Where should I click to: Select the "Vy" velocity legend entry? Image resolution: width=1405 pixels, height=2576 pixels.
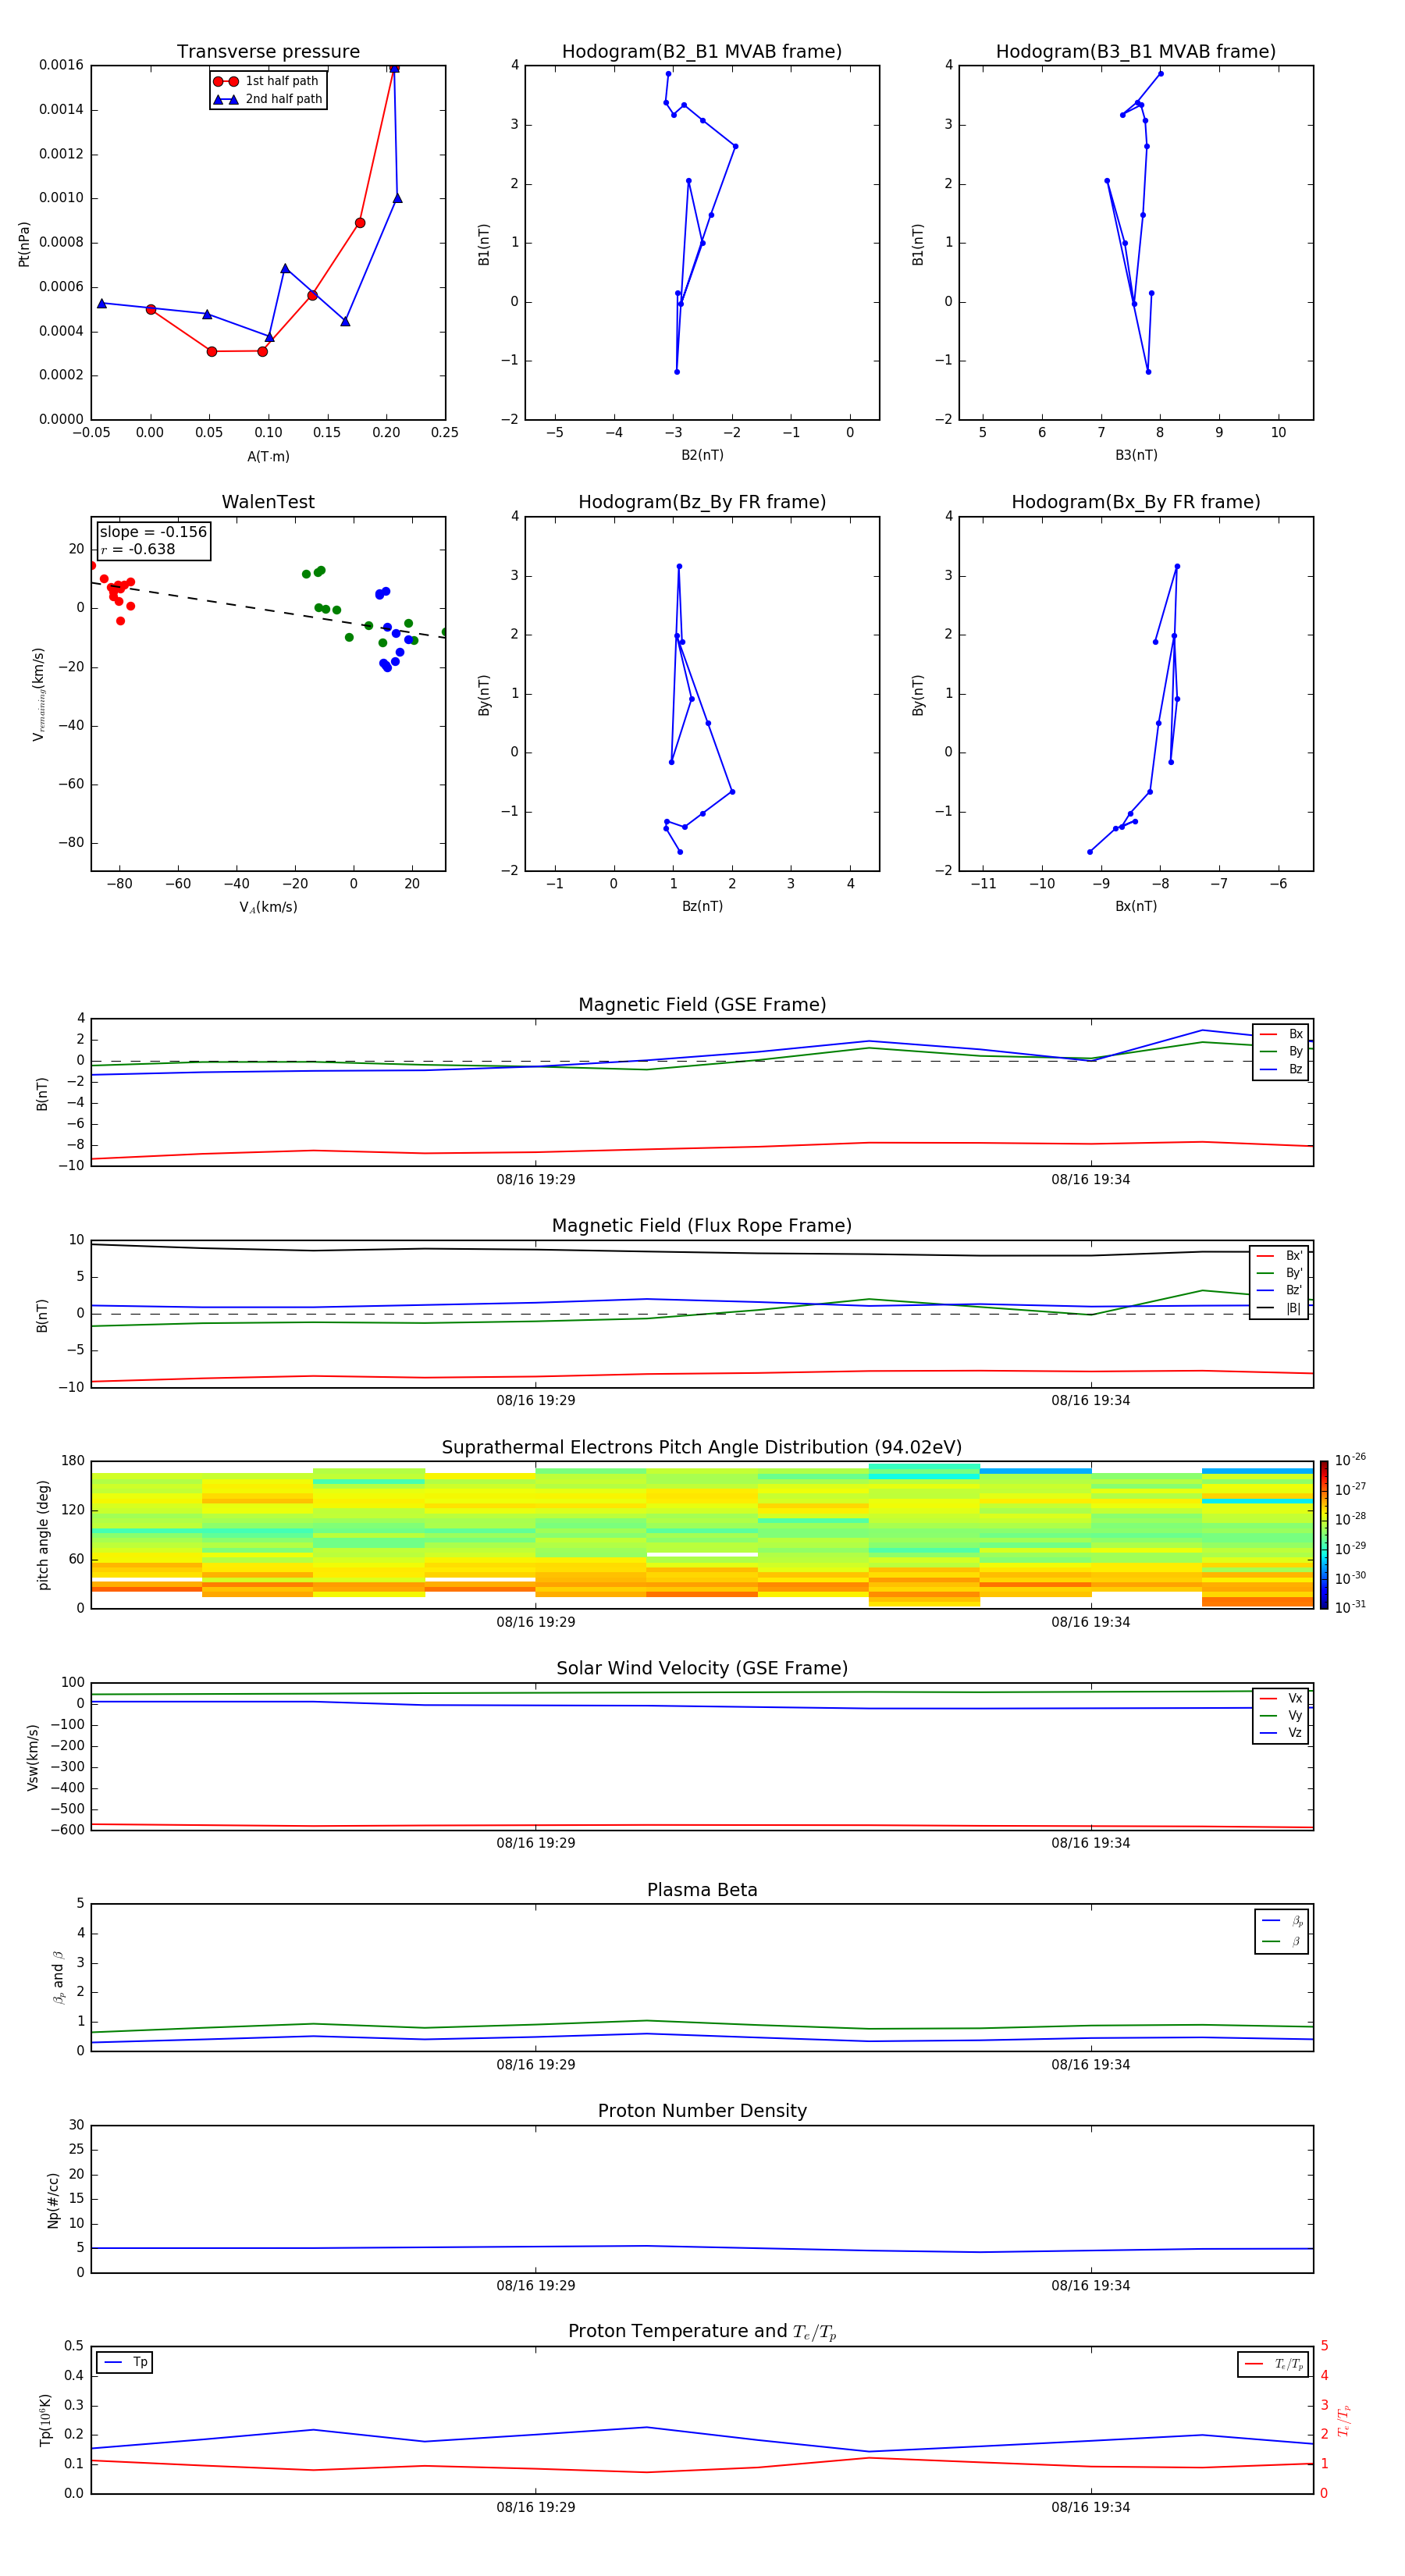coord(1281,1716)
